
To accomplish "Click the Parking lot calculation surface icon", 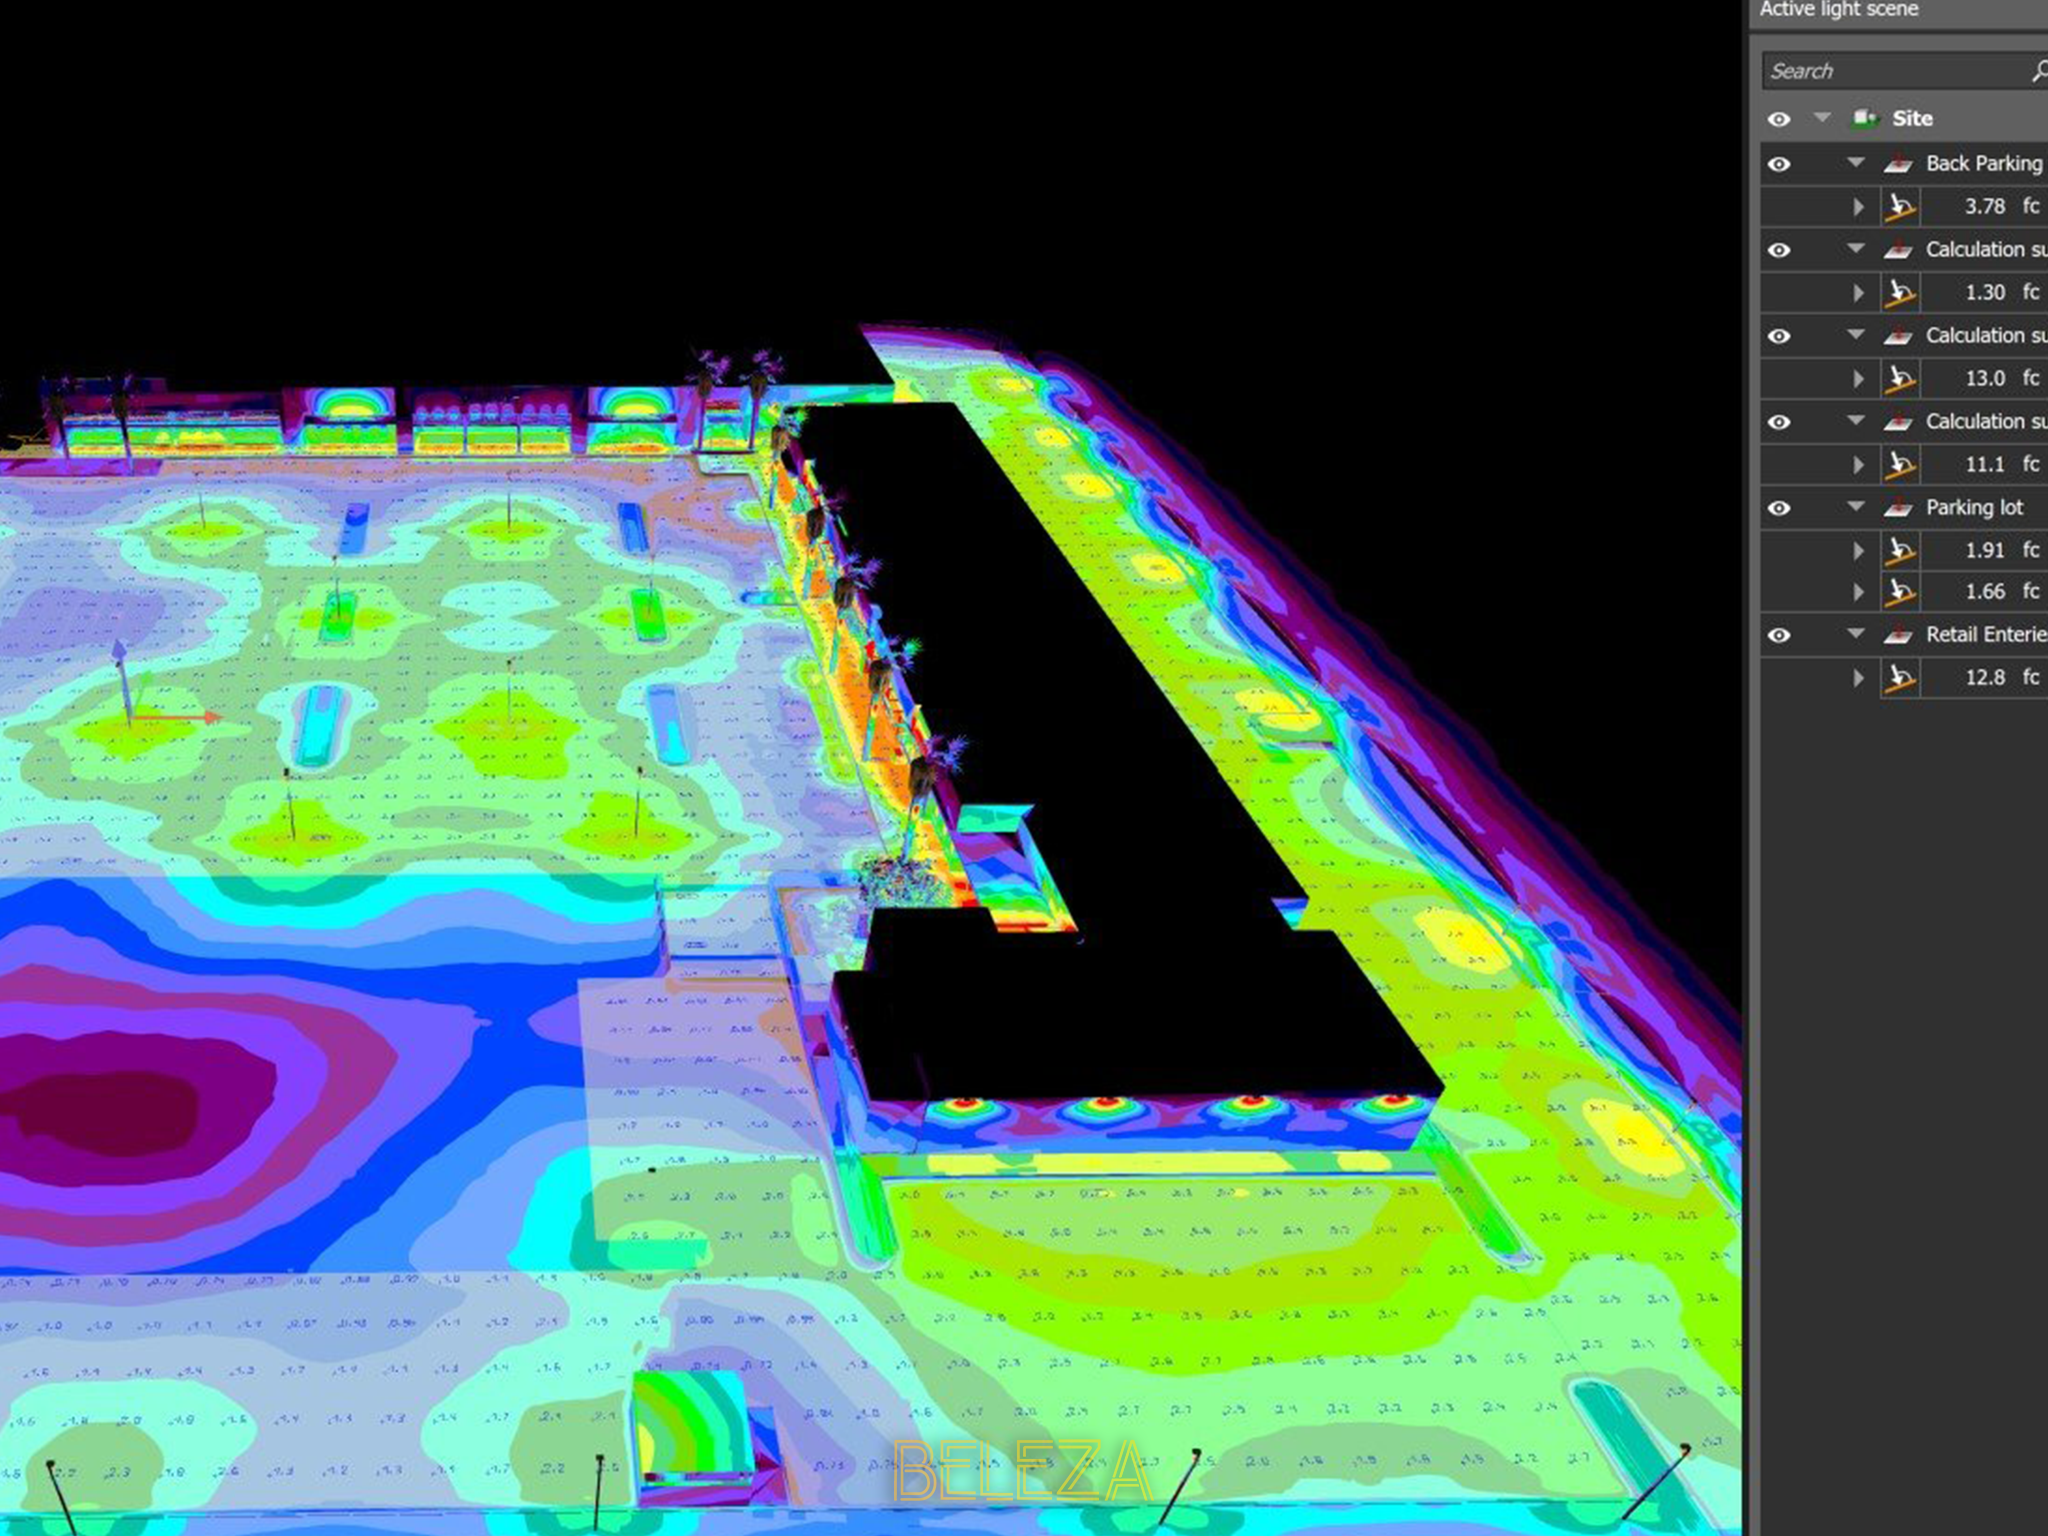I will coord(1898,508).
